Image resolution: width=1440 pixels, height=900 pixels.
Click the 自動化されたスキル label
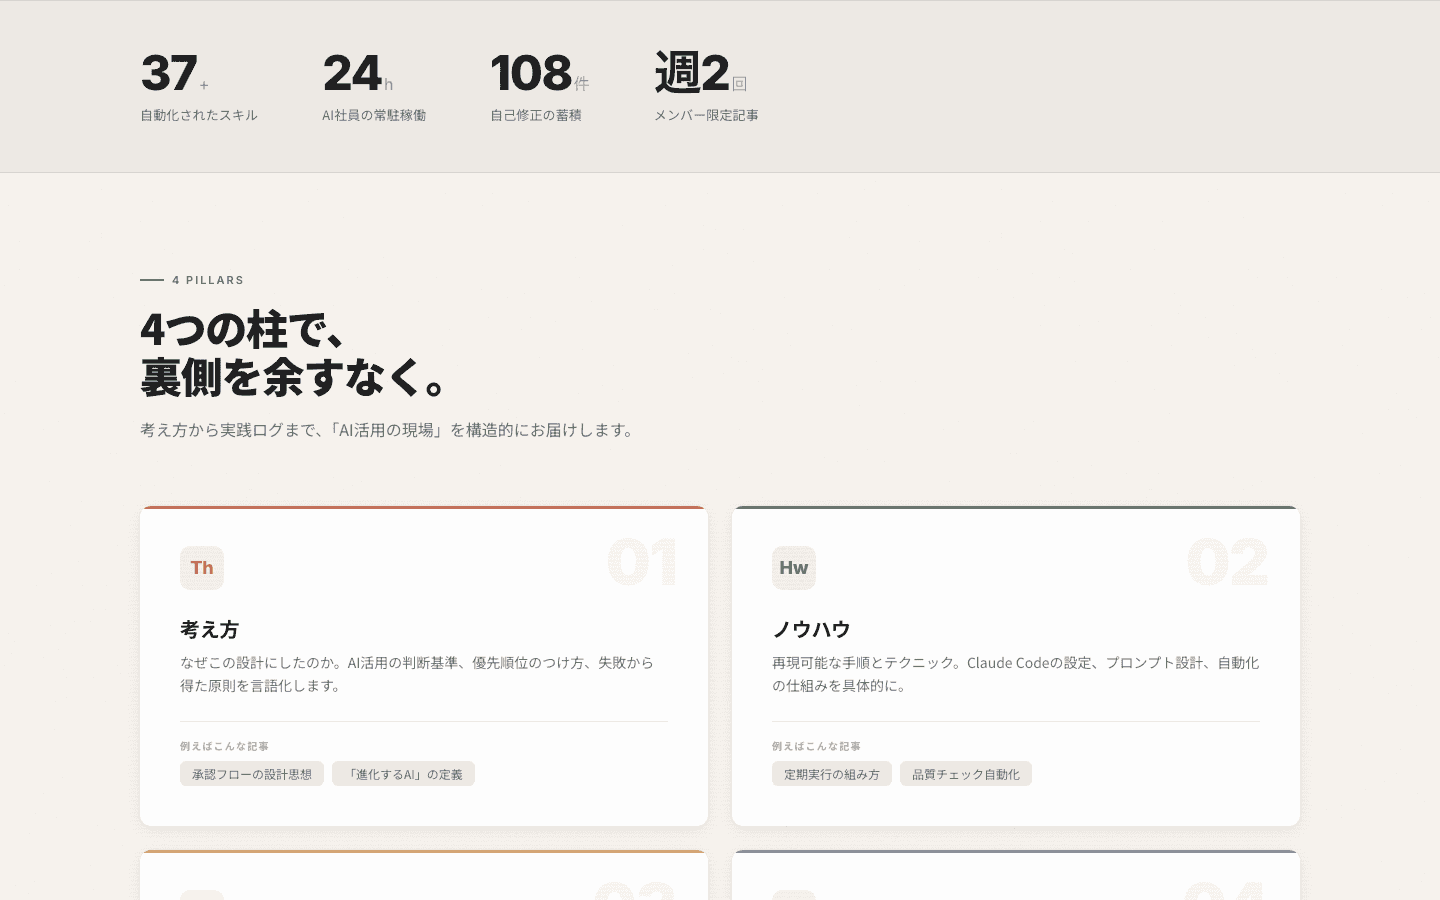(x=199, y=115)
